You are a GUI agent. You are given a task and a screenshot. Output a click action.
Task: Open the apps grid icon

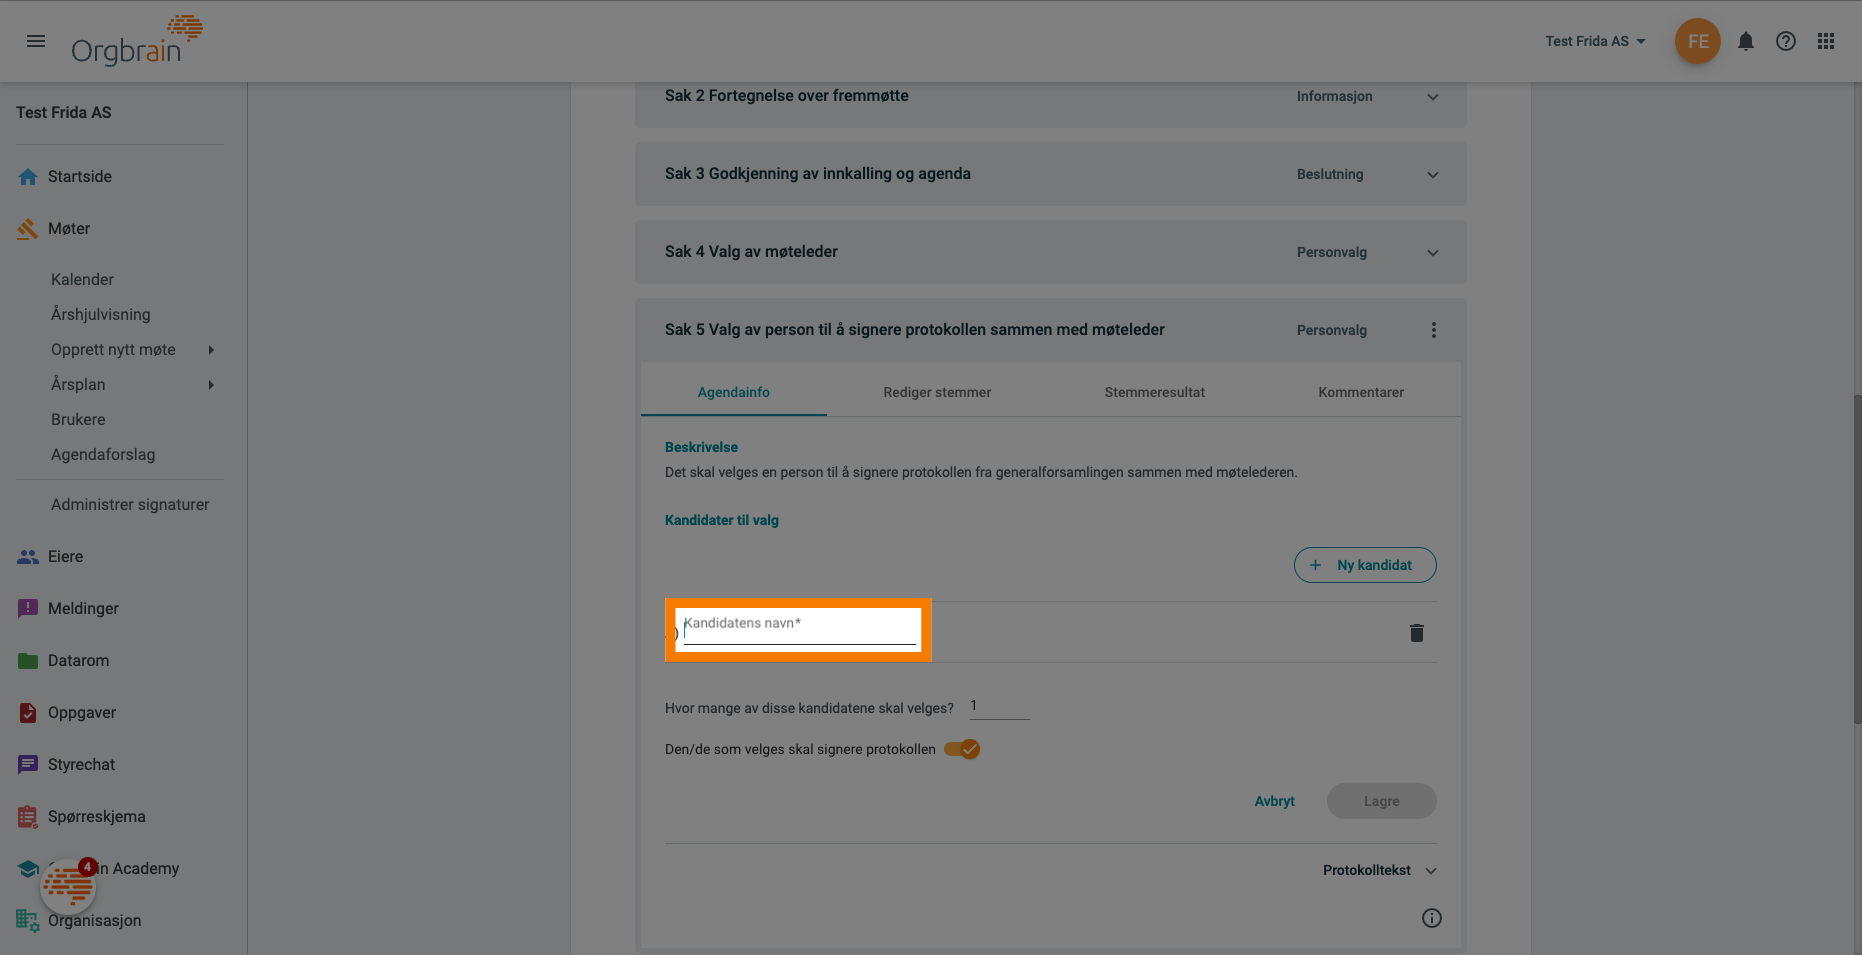(1826, 41)
